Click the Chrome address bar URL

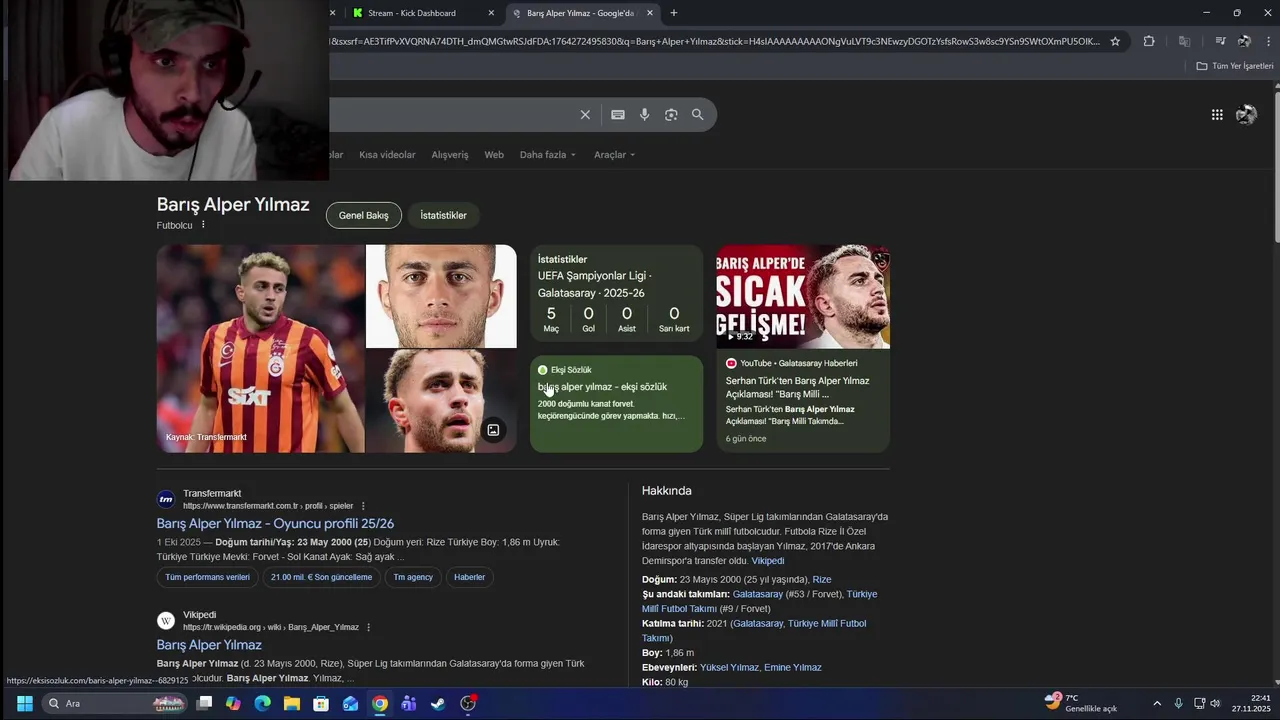click(715, 41)
